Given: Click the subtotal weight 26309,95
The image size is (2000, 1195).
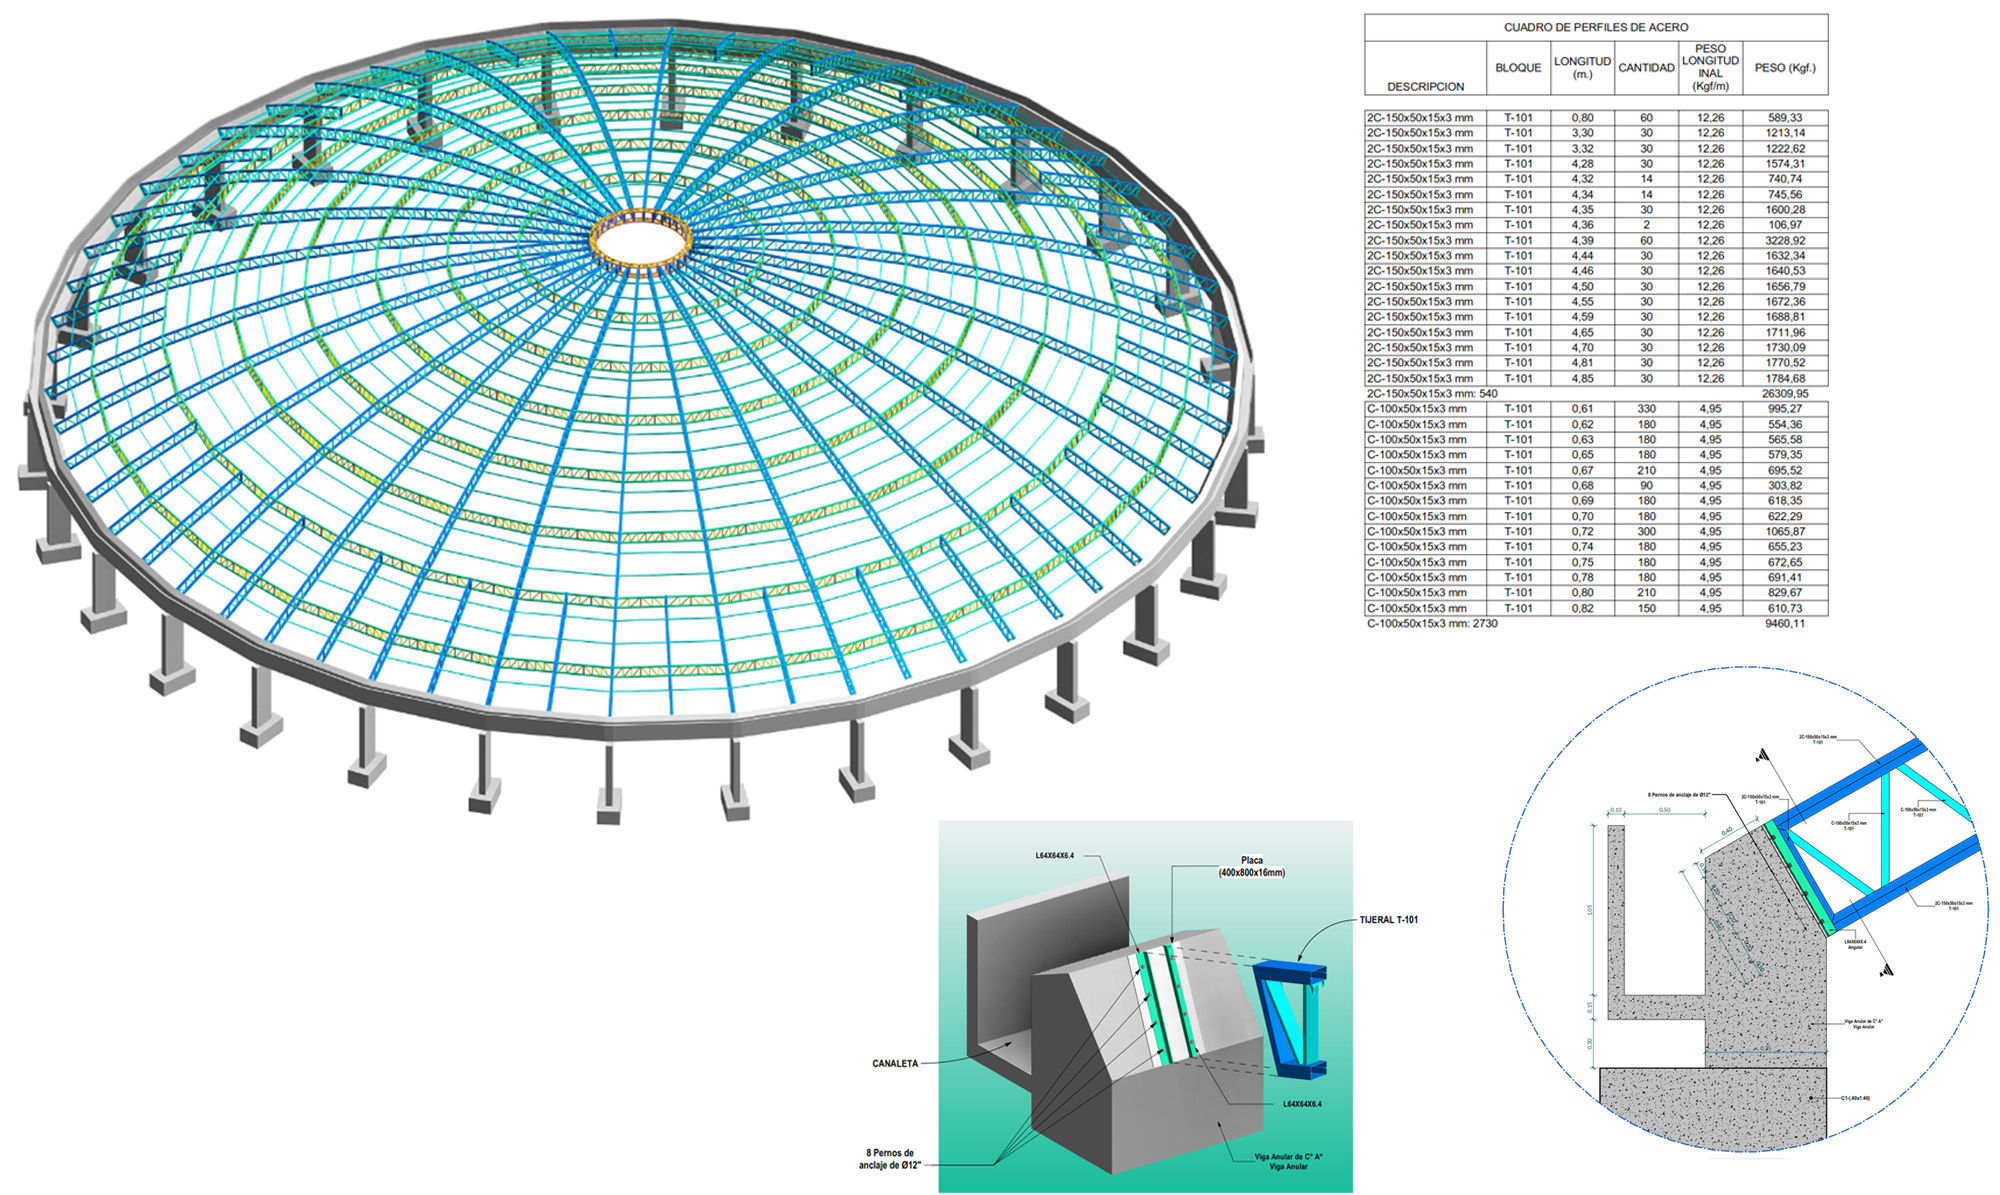Looking at the screenshot, I should 1785,394.
